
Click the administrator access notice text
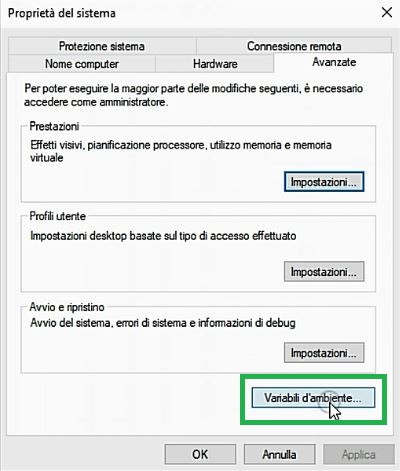pos(193,95)
